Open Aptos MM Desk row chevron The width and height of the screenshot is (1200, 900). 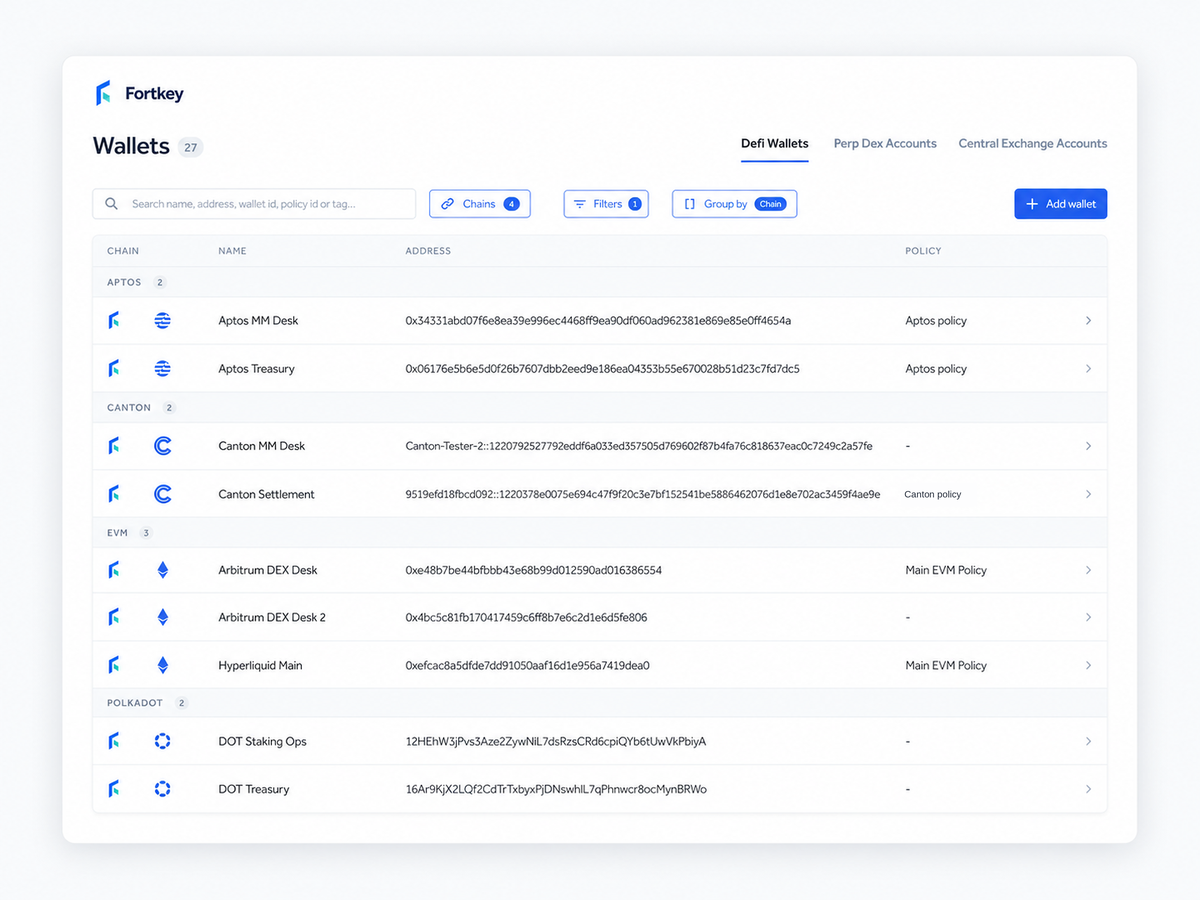pyautogui.click(x=1088, y=321)
